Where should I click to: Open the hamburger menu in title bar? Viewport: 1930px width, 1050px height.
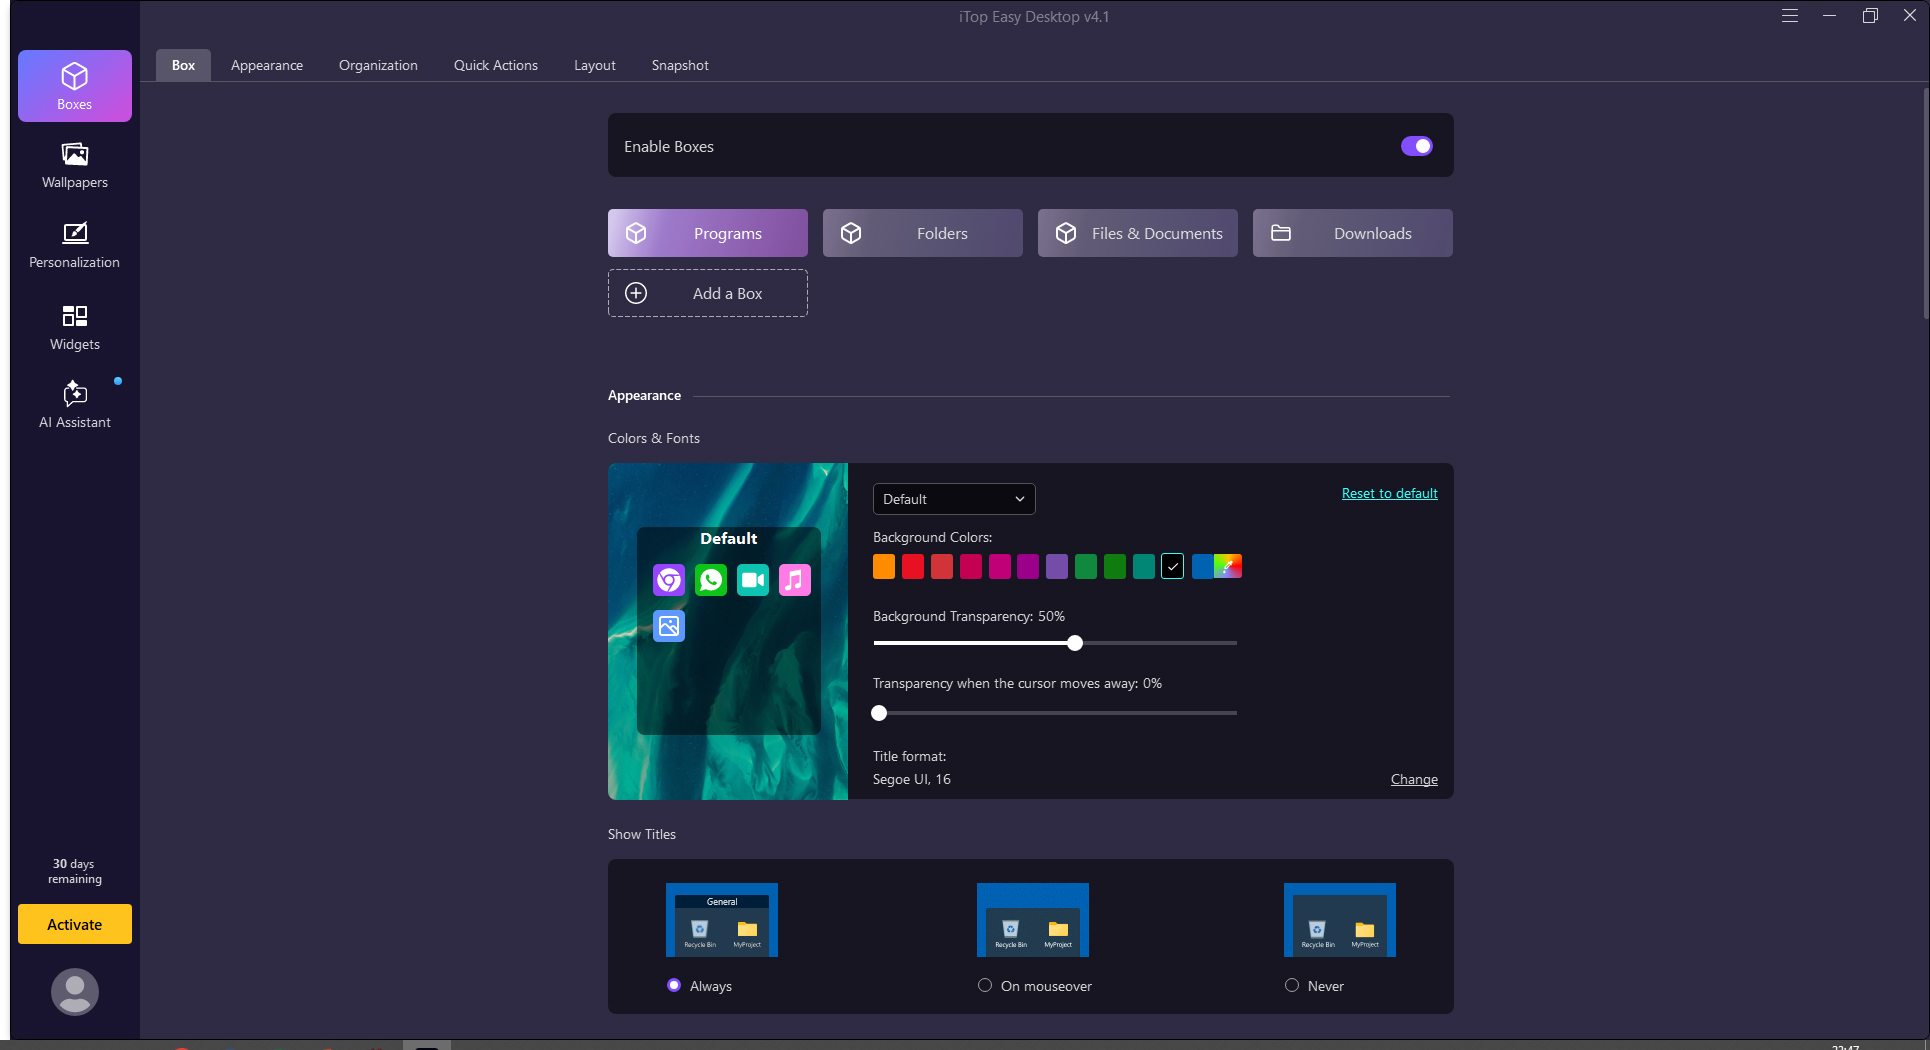[x=1790, y=16]
